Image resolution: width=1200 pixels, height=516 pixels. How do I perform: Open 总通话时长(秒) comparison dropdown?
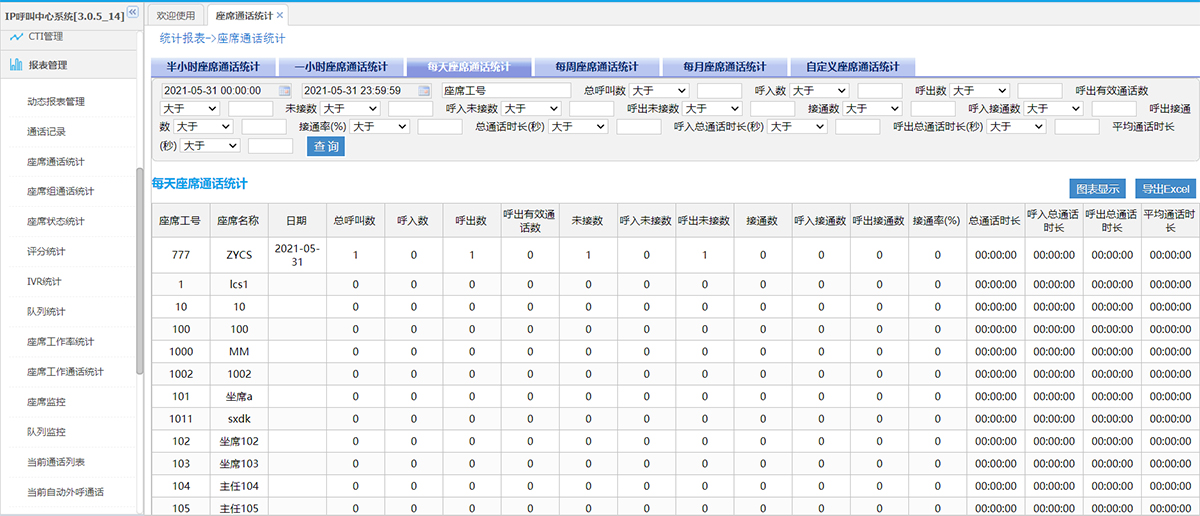coord(577,126)
